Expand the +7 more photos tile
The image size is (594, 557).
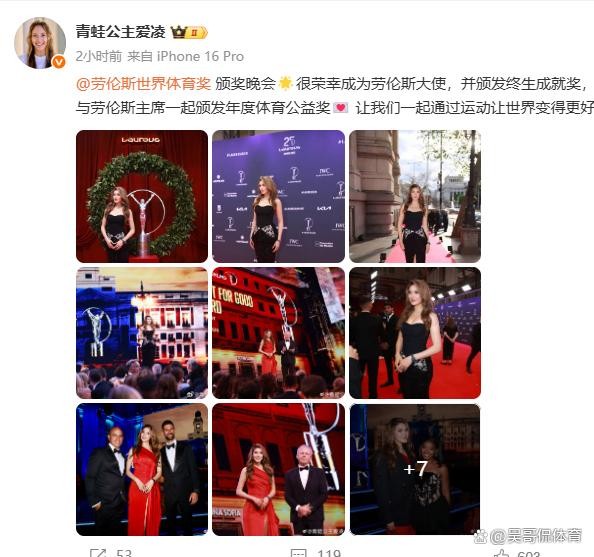tap(415, 469)
